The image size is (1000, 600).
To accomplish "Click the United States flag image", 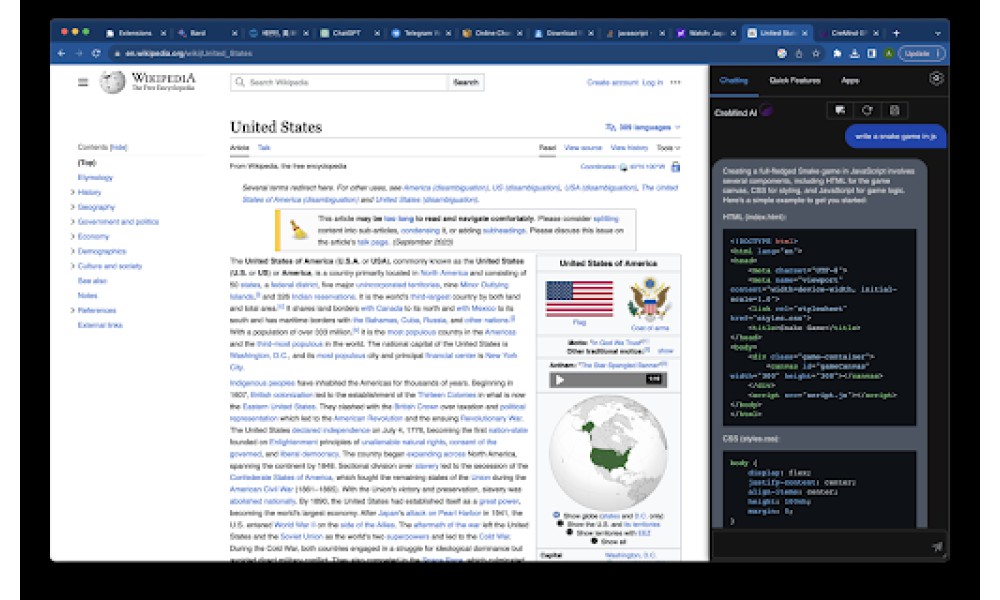I will point(579,298).
